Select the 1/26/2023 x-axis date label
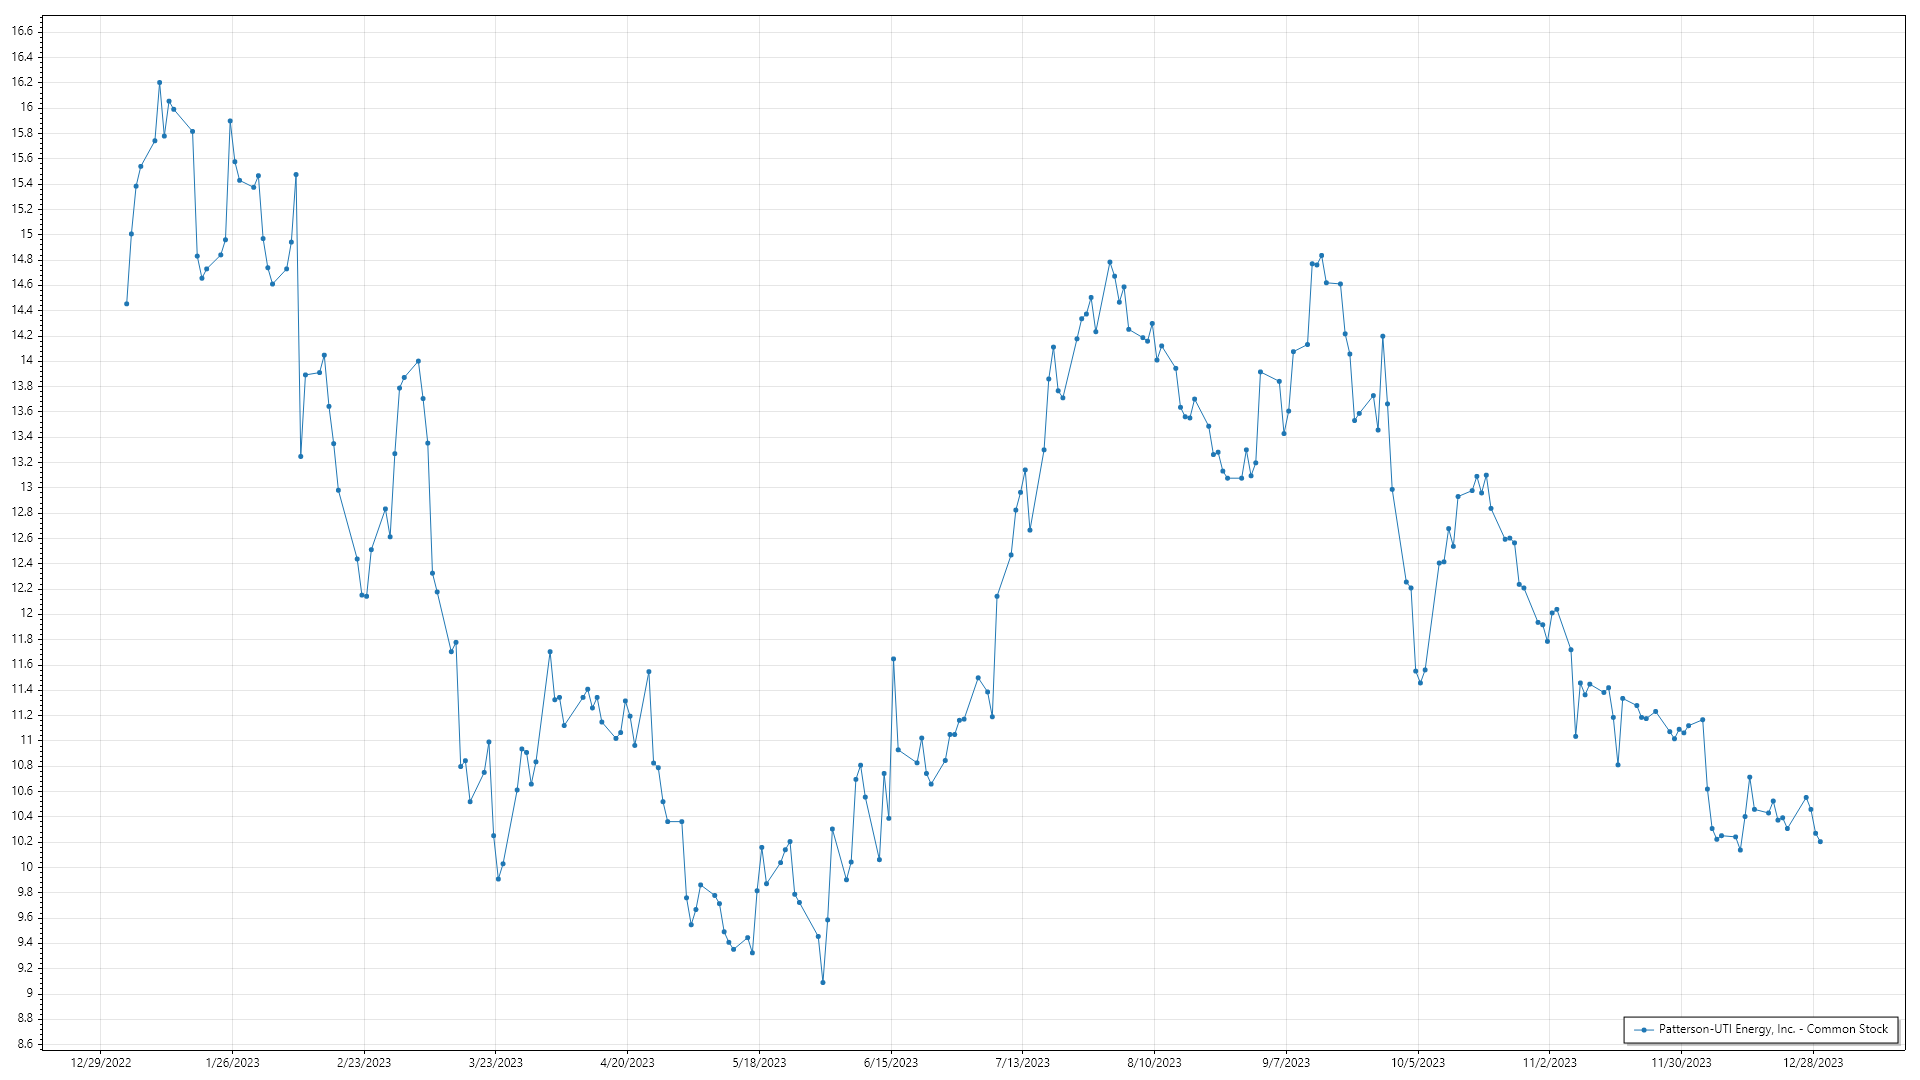This screenshot has width=1920, height=1080. click(232, 1063)
